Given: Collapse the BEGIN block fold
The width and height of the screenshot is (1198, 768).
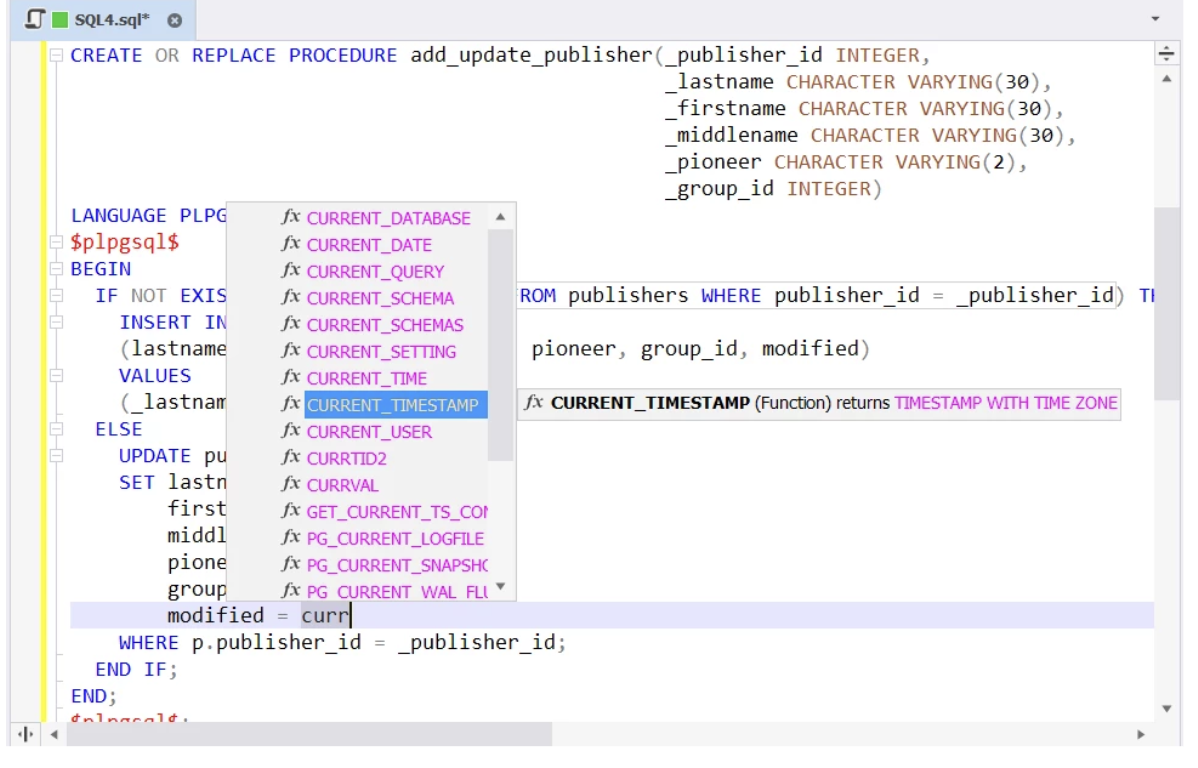Looking at the screenshot, I should [57, 269].
